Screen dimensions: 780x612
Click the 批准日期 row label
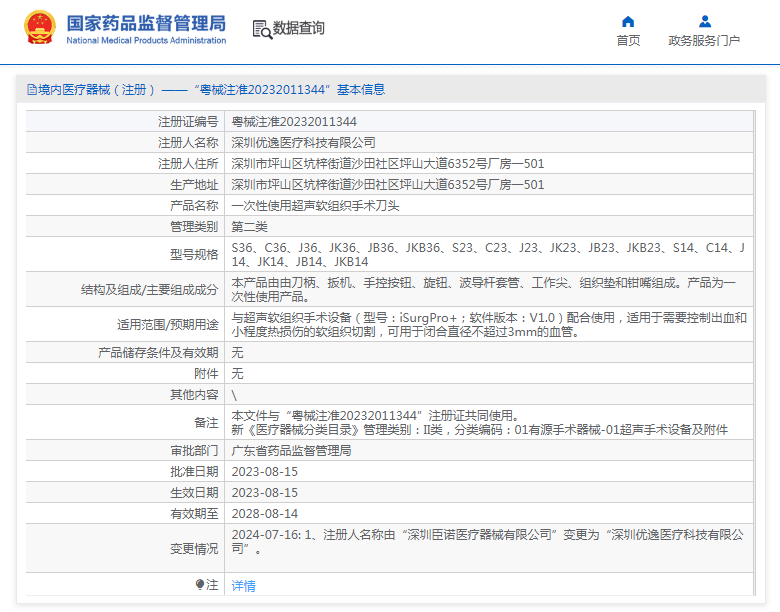194,471
